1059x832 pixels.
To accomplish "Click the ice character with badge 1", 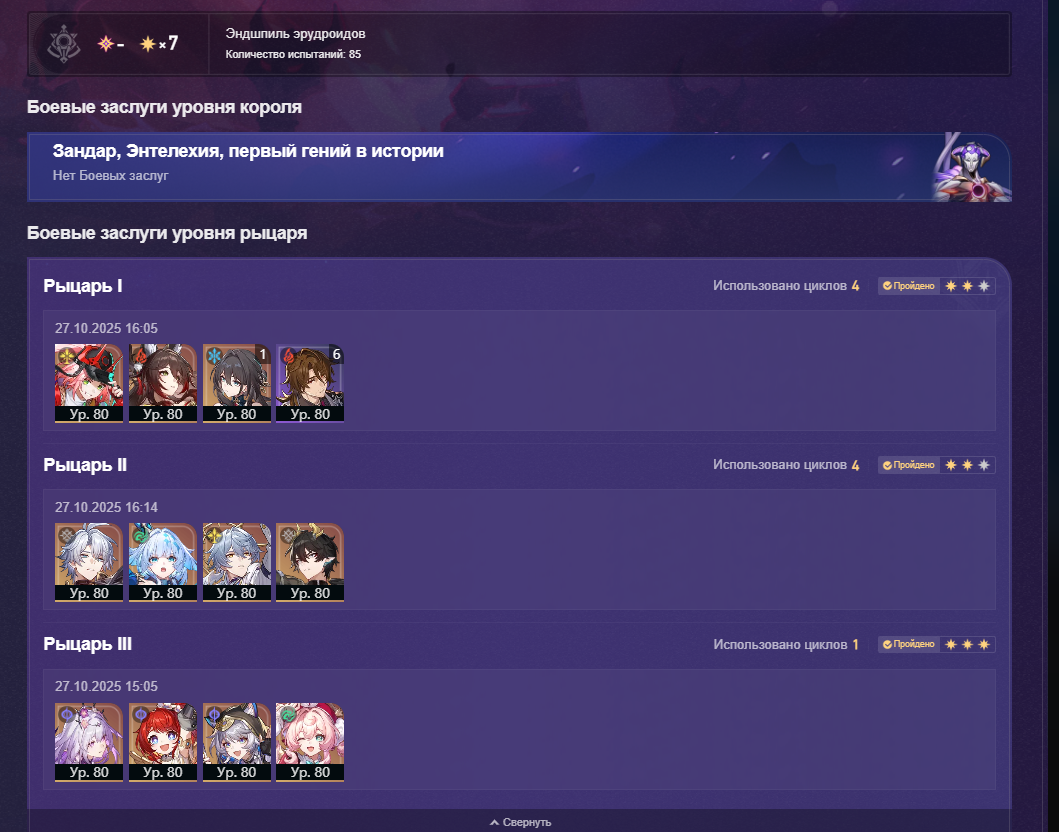I will tap(236, 383).
